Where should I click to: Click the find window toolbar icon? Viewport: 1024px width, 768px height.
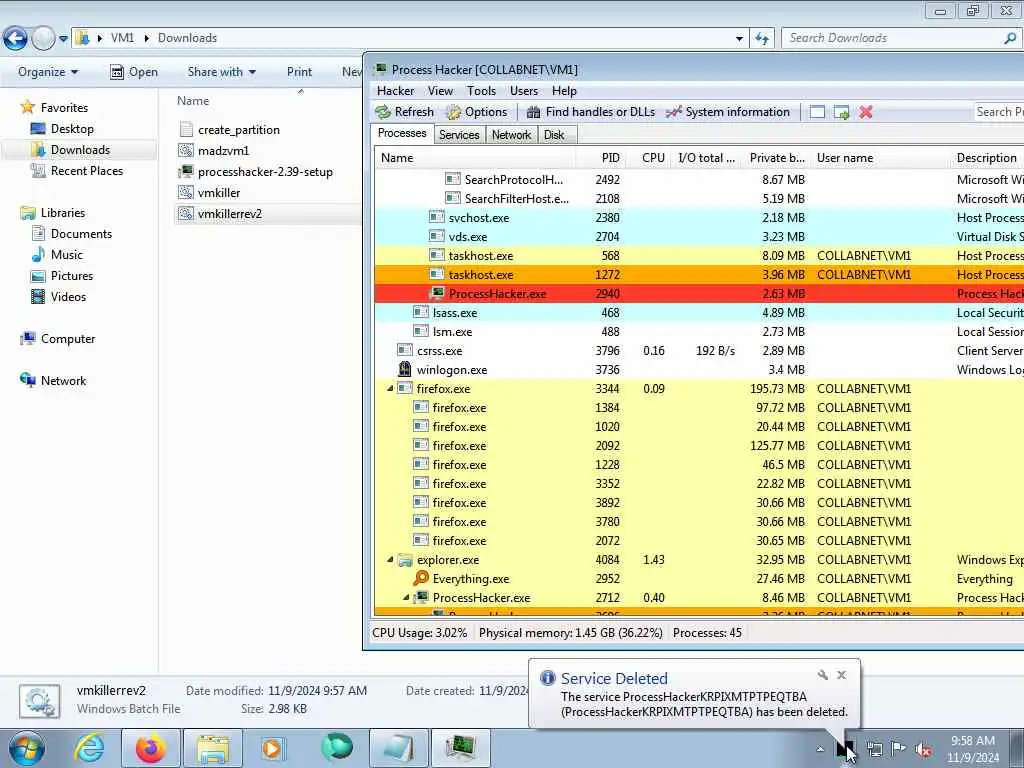pos(817,112)
